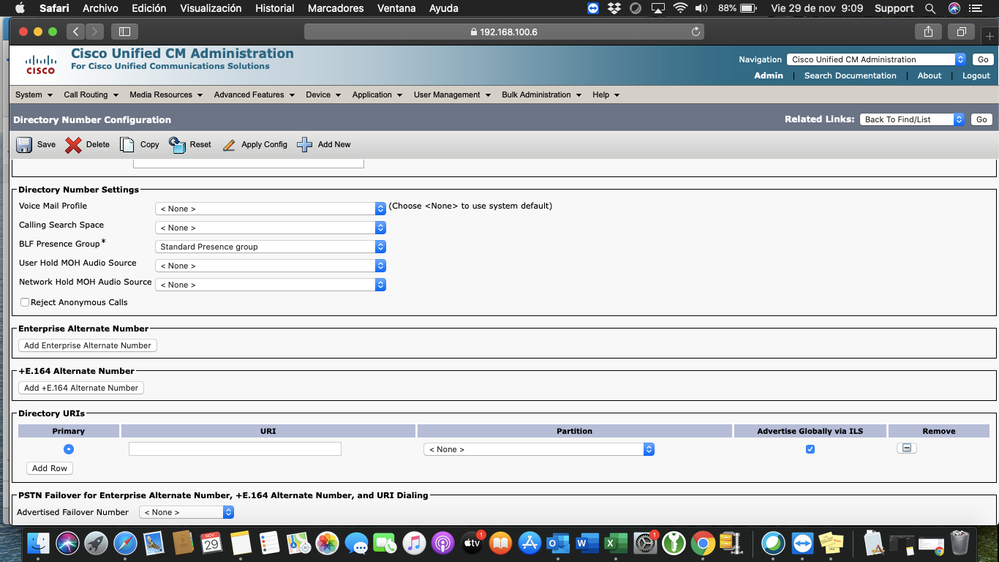Open the Related Links dropdown

912,119
